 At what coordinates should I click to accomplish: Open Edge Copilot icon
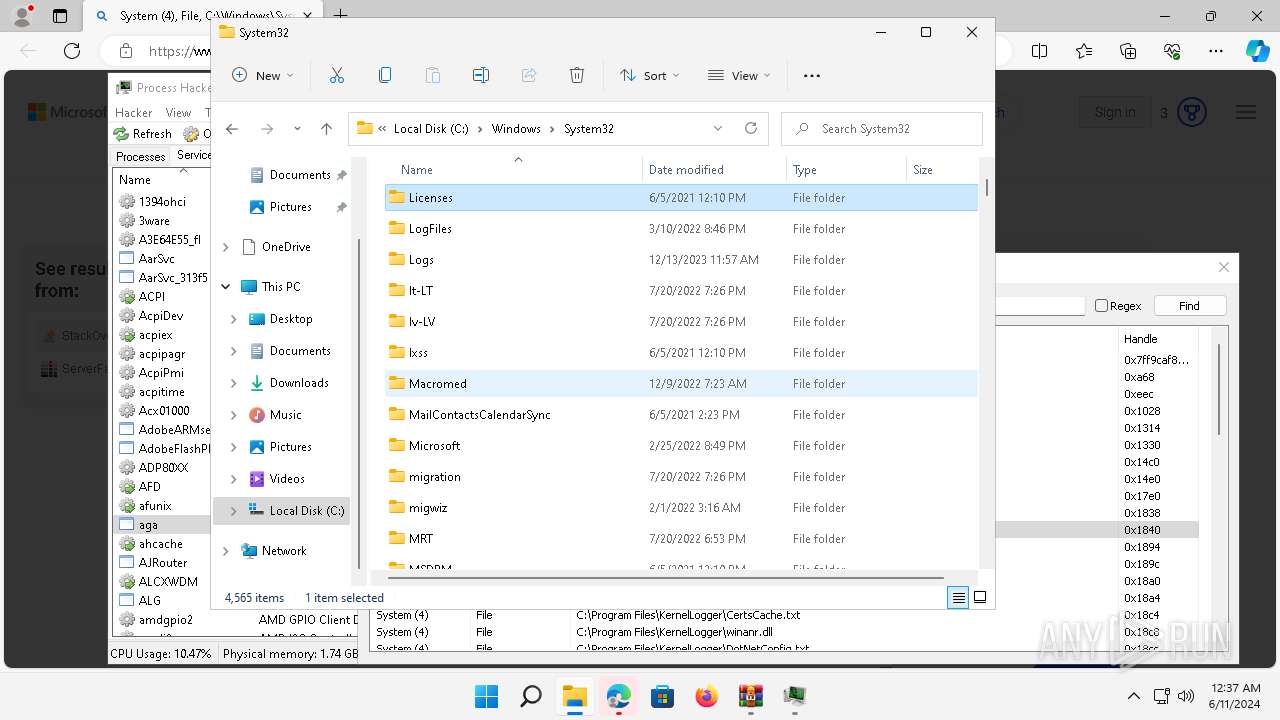click(1257, 51)
